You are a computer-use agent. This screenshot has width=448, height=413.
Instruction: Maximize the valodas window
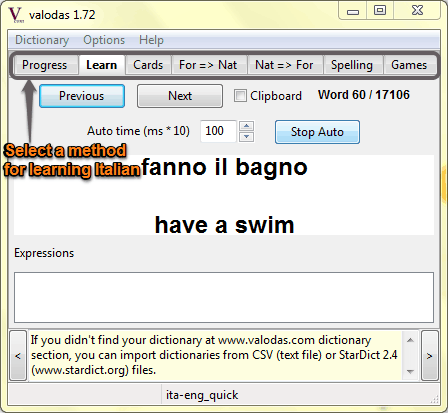pos(380,11)
